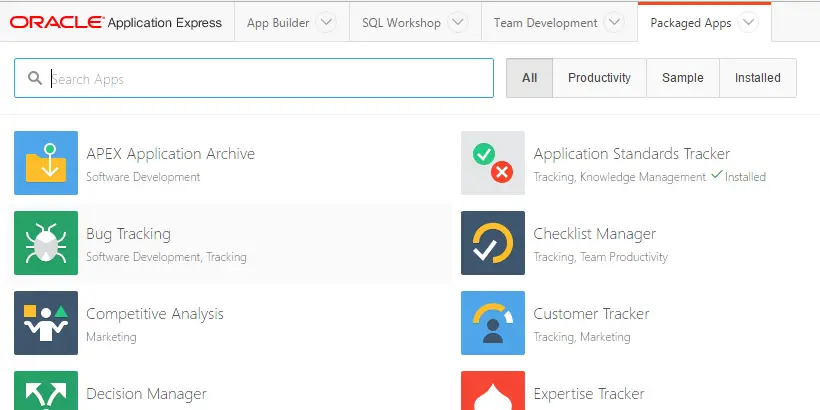Image resolution: width=820 pixels, height=410 pixels.
Task: Open the Expertise Tracker red icon
Action: pyautogui.click(x=493, y=390)
